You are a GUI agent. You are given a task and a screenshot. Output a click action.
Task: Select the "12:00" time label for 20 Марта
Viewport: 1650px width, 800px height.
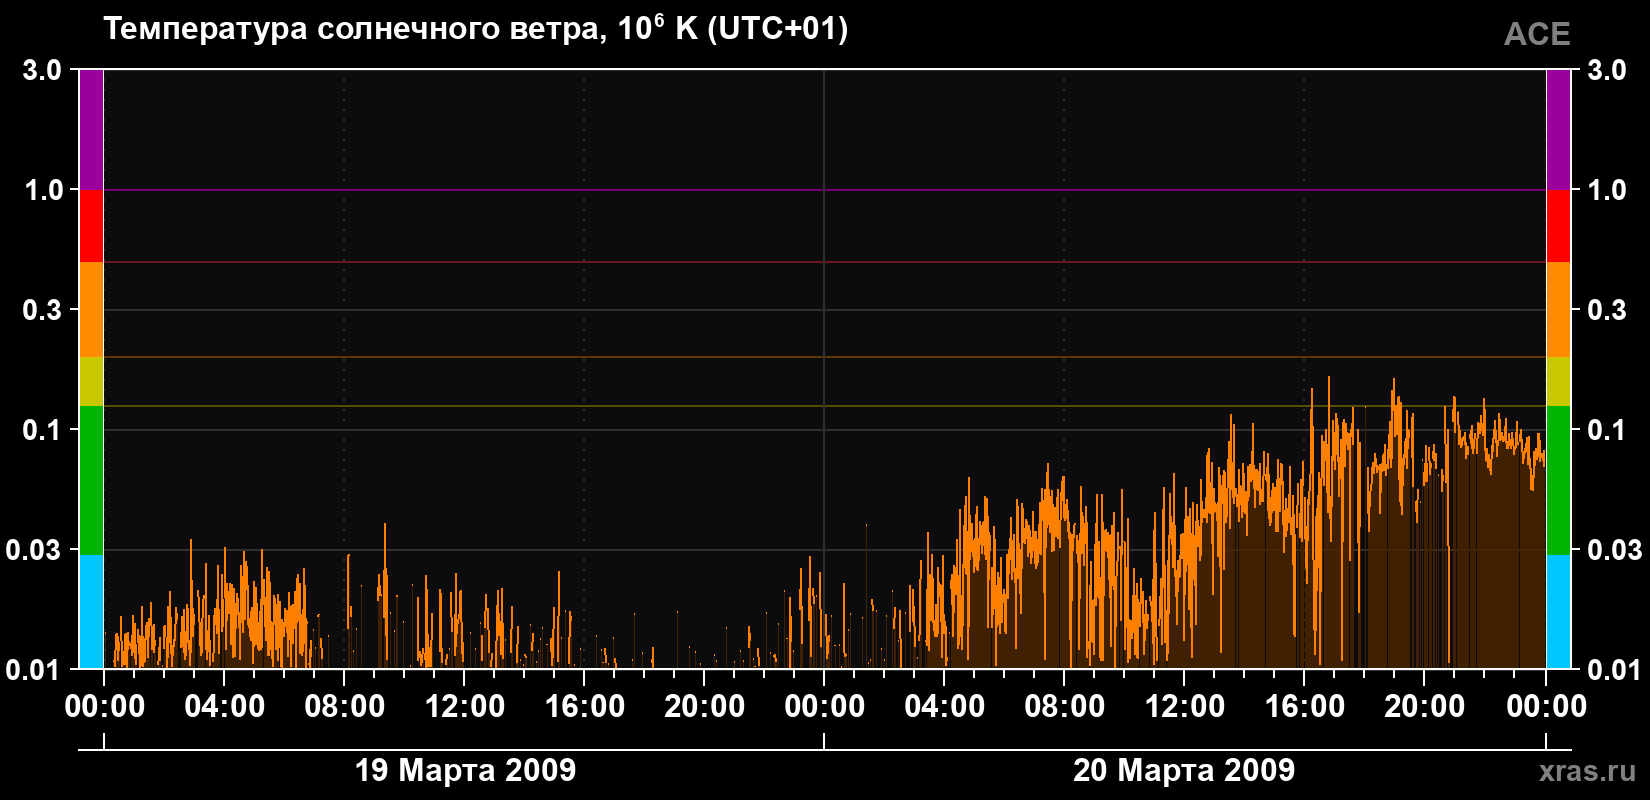tap(1185, 707)
